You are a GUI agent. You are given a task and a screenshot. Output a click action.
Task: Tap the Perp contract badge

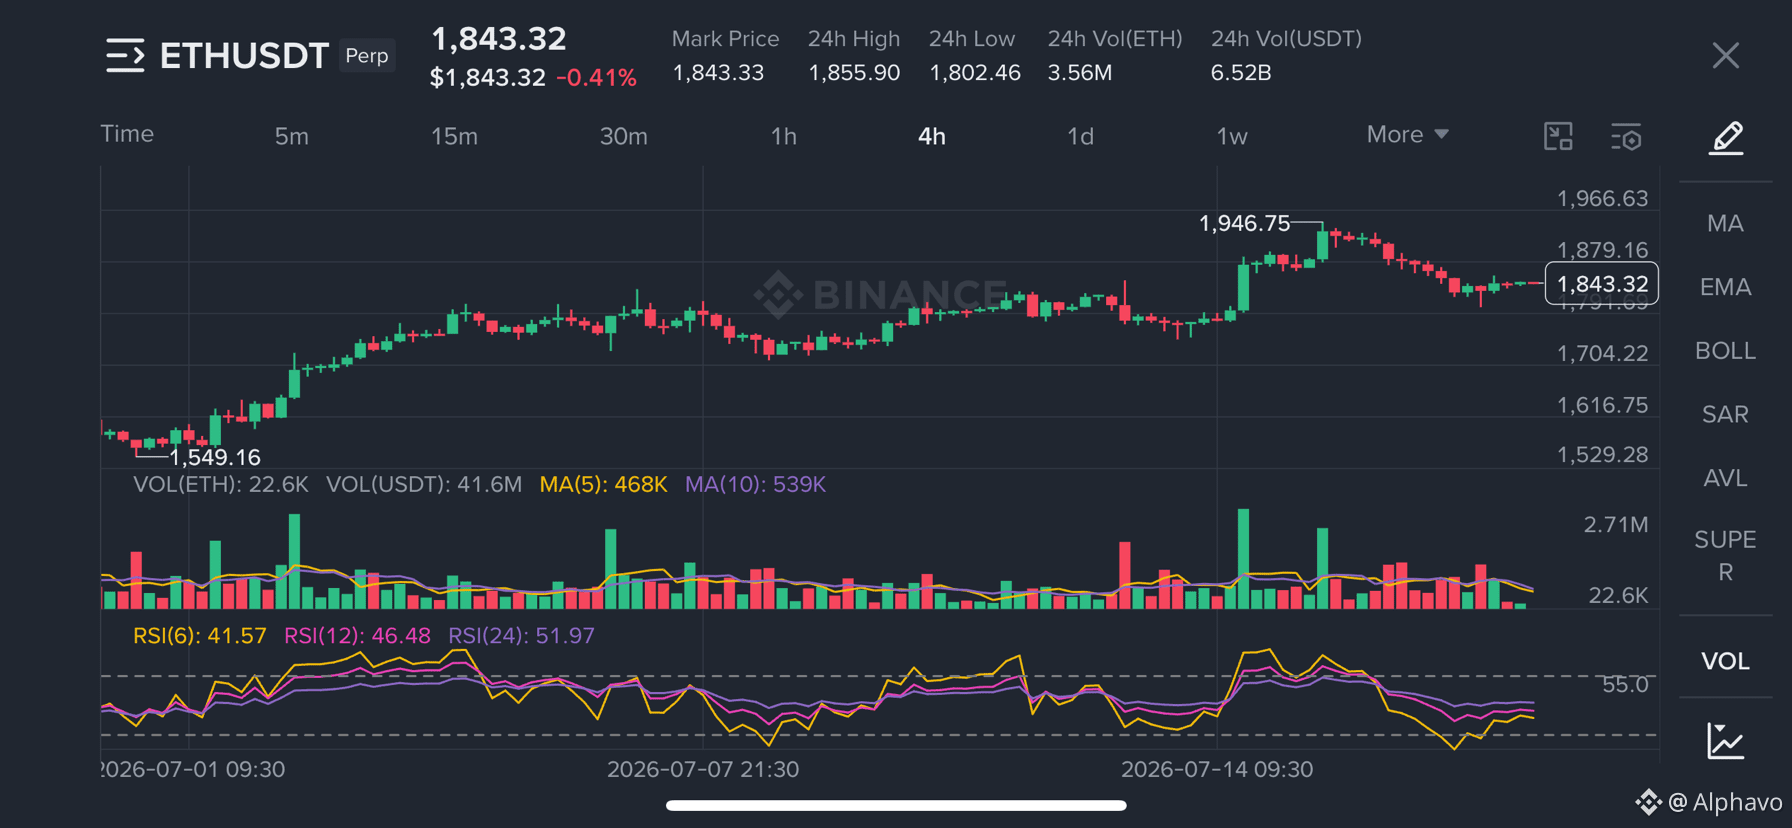pyautogui.click(x=367, y=56)
